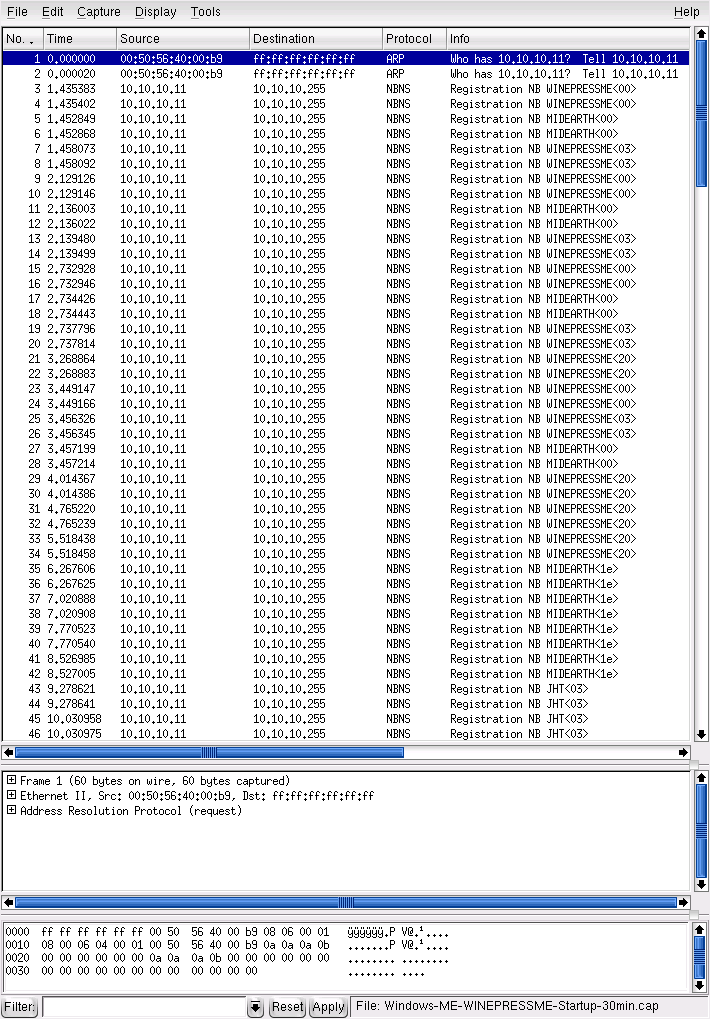The width and height of the screenshot is (710, 1019).
Task: Click down arrow in protocol details pane
Action: click(701, 884)
